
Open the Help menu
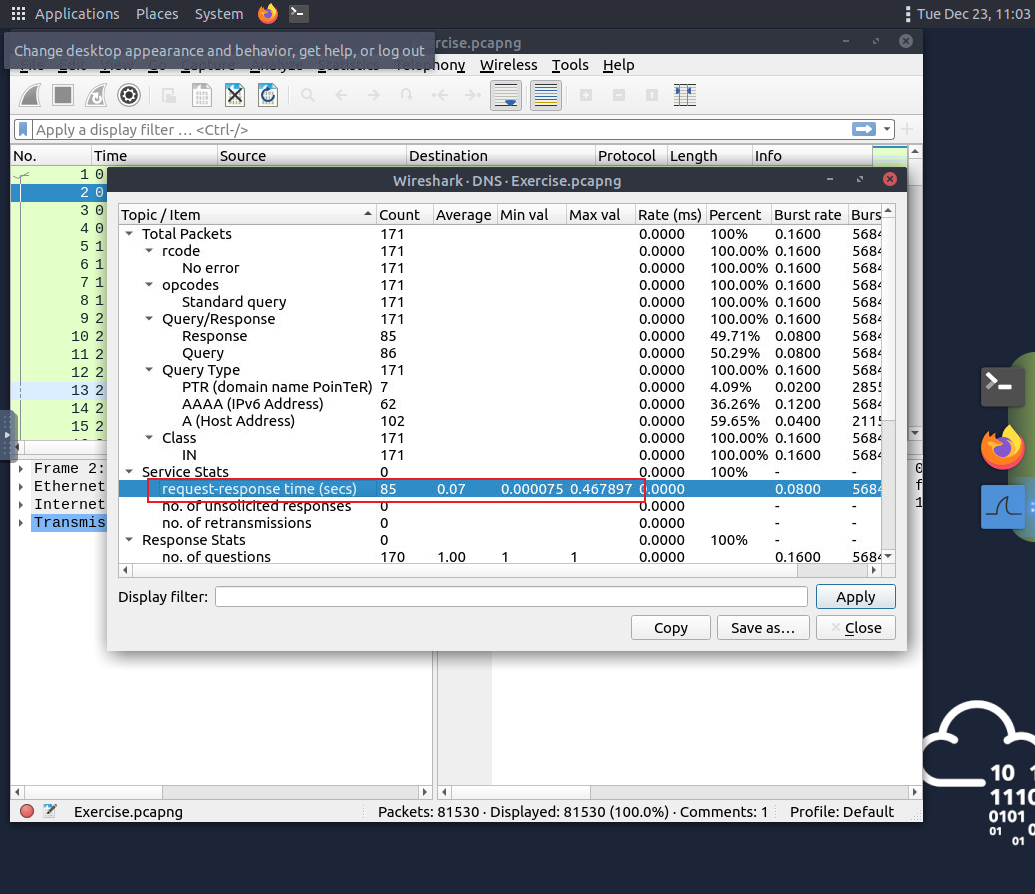pyautogui.click(x=618, y=65)
